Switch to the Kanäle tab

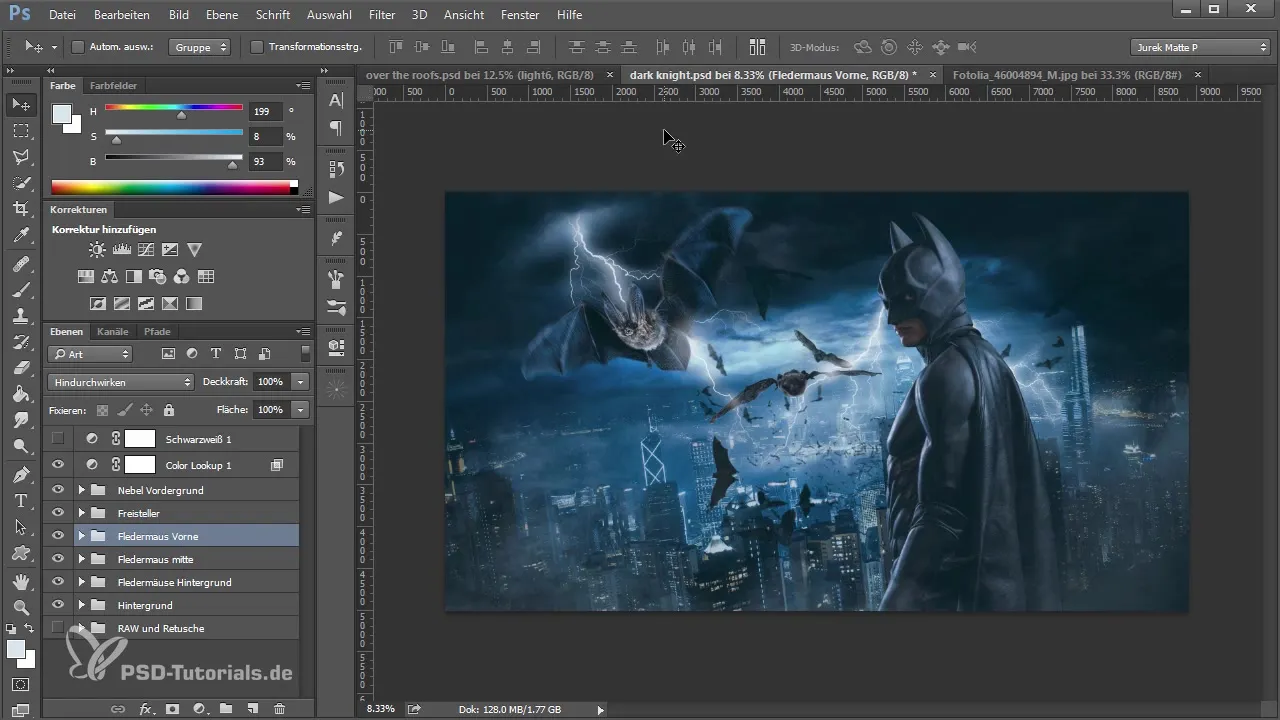[113, 331]
